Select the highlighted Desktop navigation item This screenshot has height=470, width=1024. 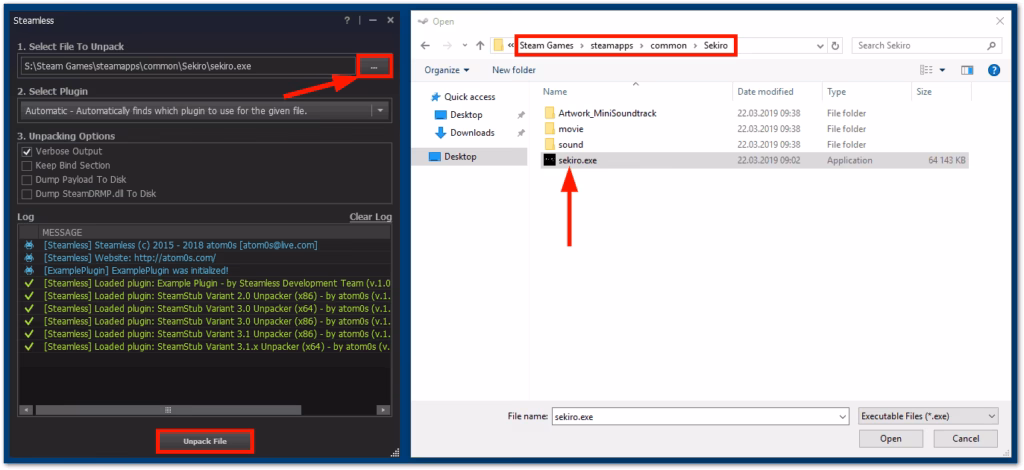470,157
